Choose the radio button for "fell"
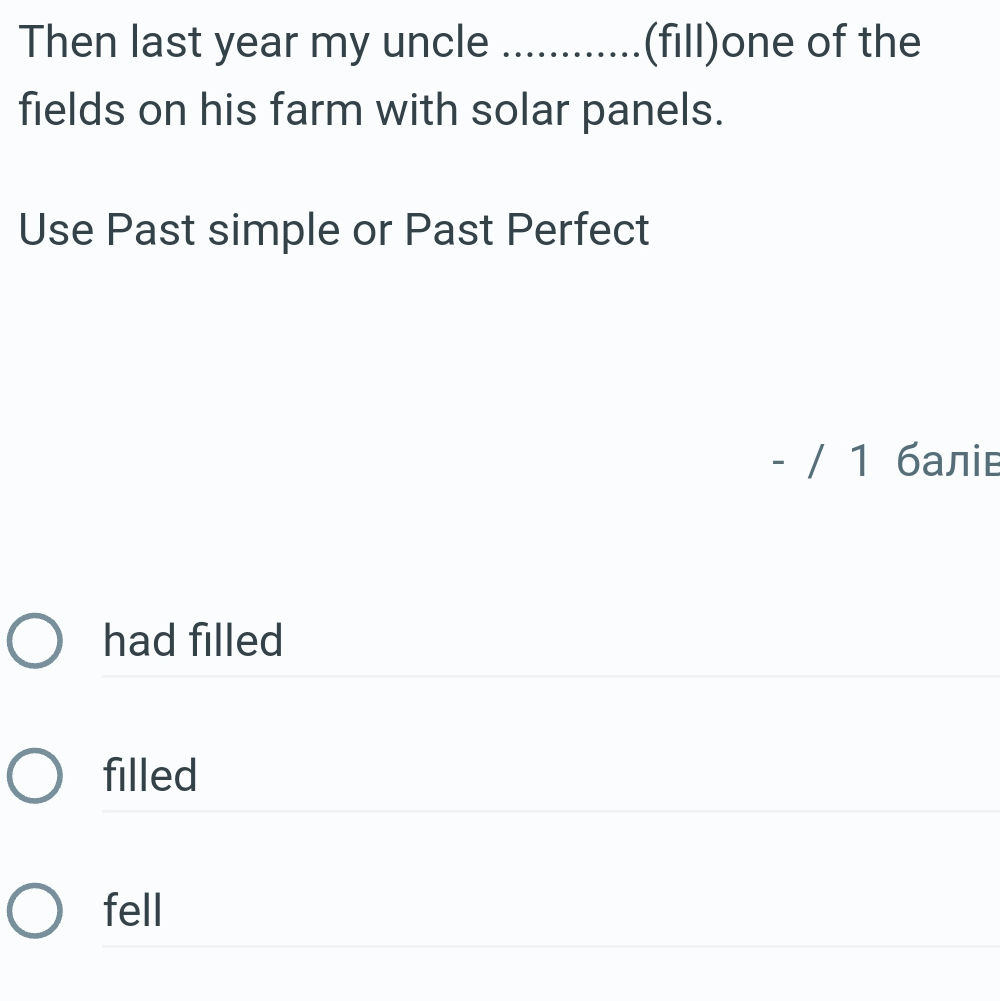Image resolution: width=1000 pixels, height=1001 pixels. point(35,911)
